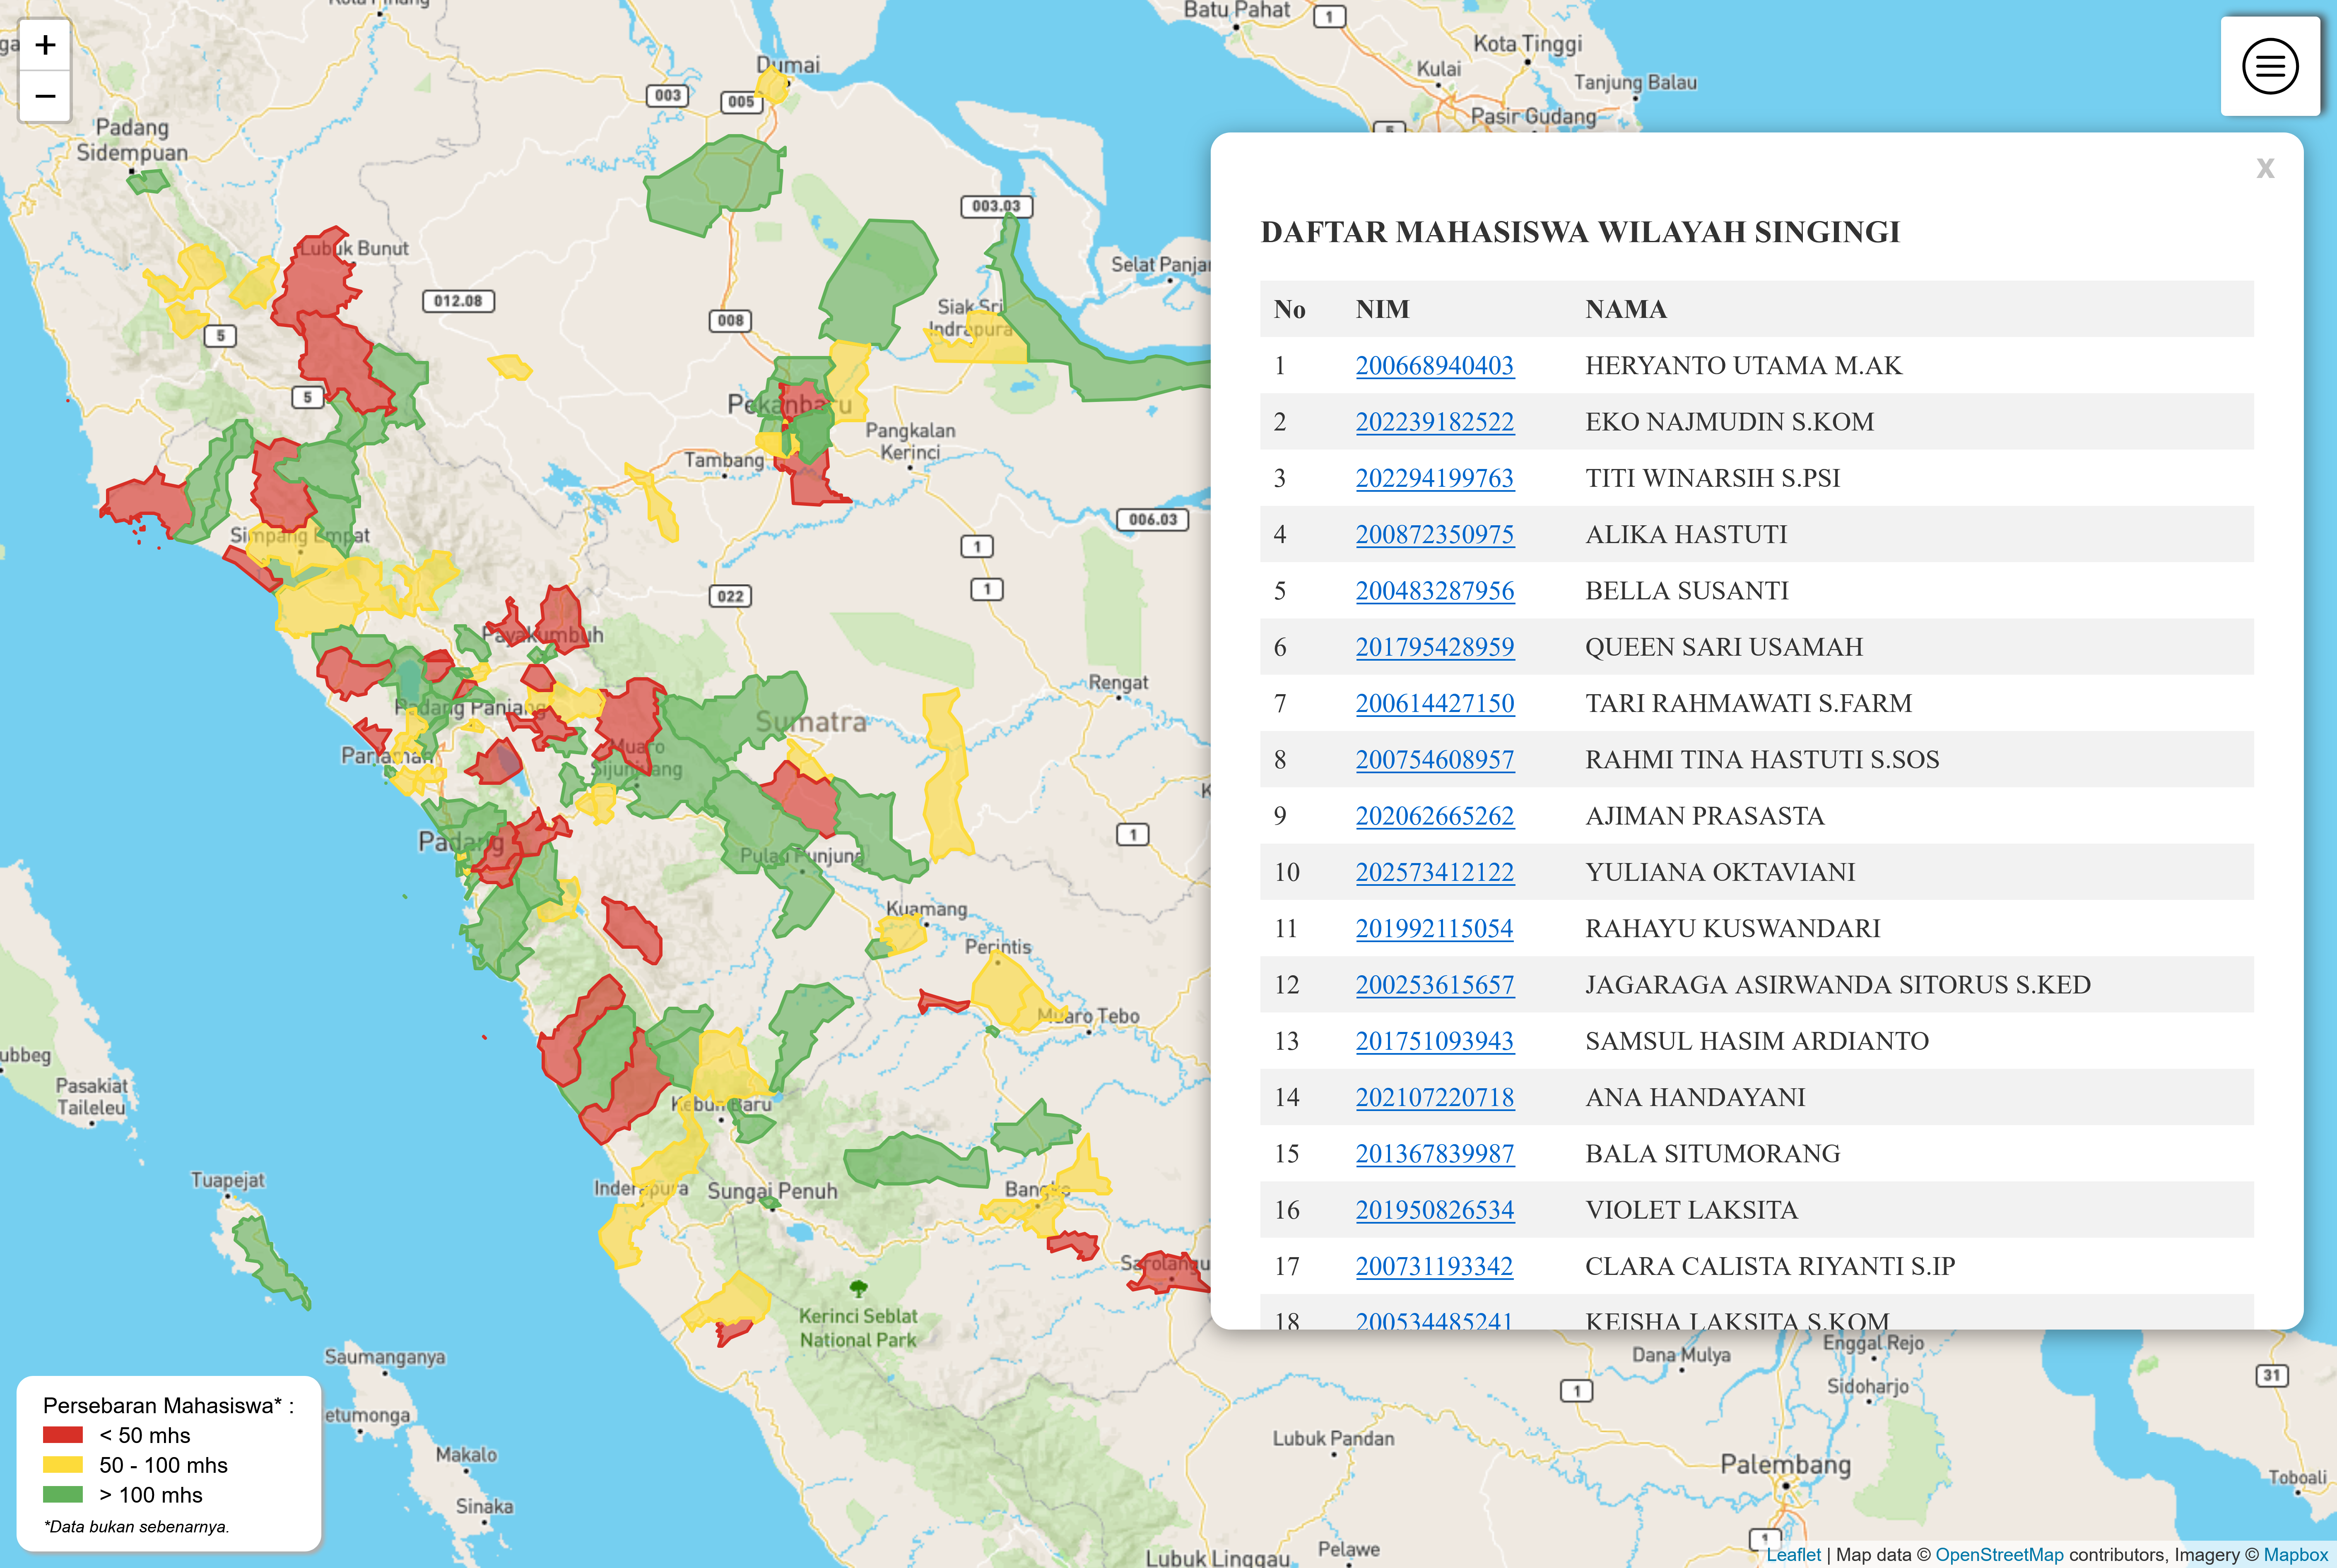This screenshot has width=2337, height=1568.
Task: Click the Dumai city label
Action: (787, 65)
